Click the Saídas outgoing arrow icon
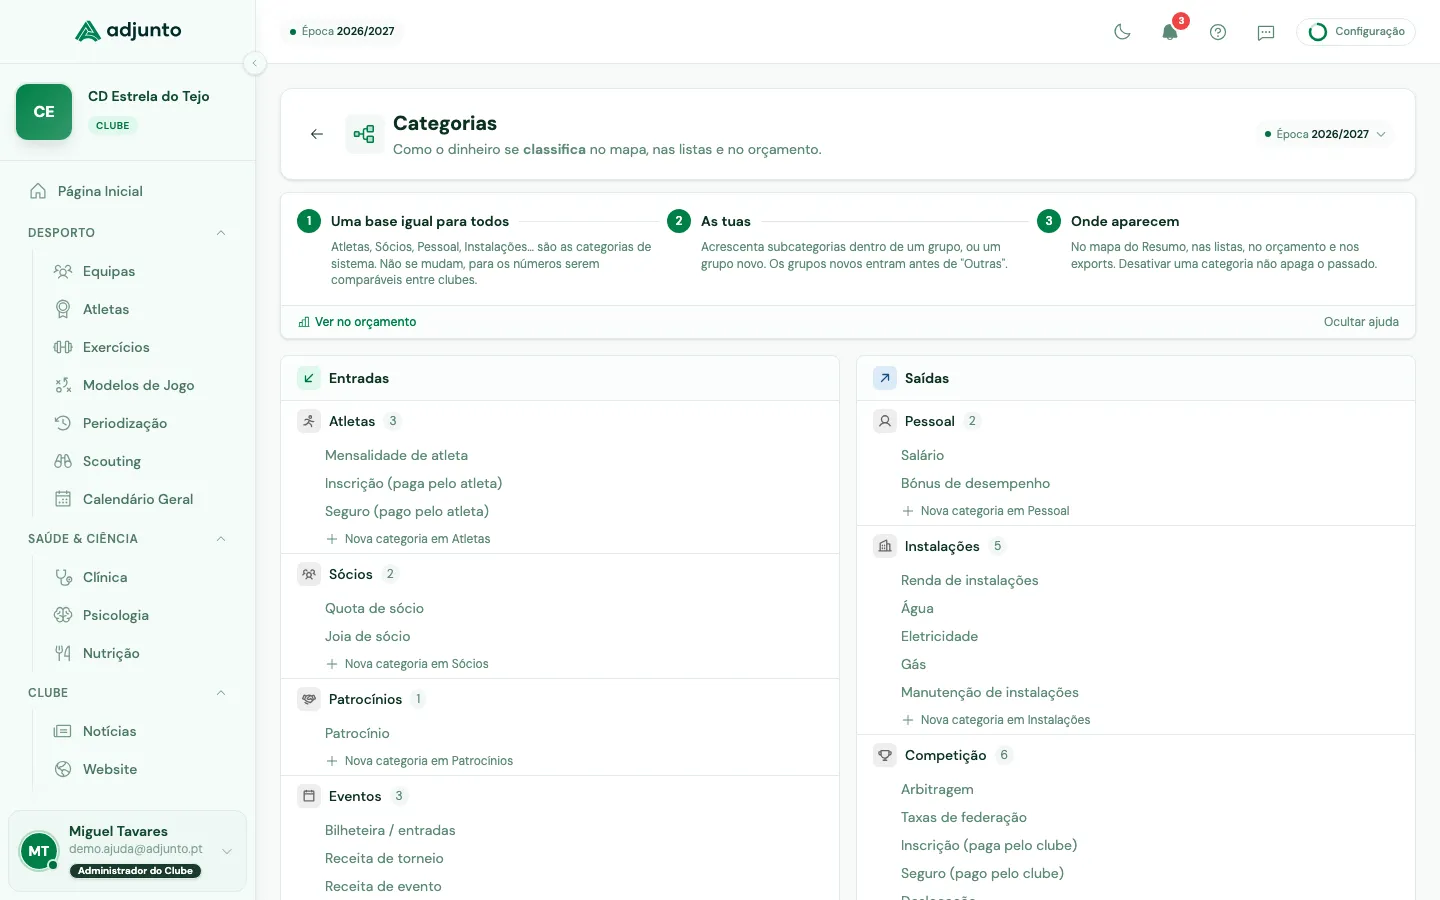This screenshot has width=1440, height=900. [x=885, y=378]
